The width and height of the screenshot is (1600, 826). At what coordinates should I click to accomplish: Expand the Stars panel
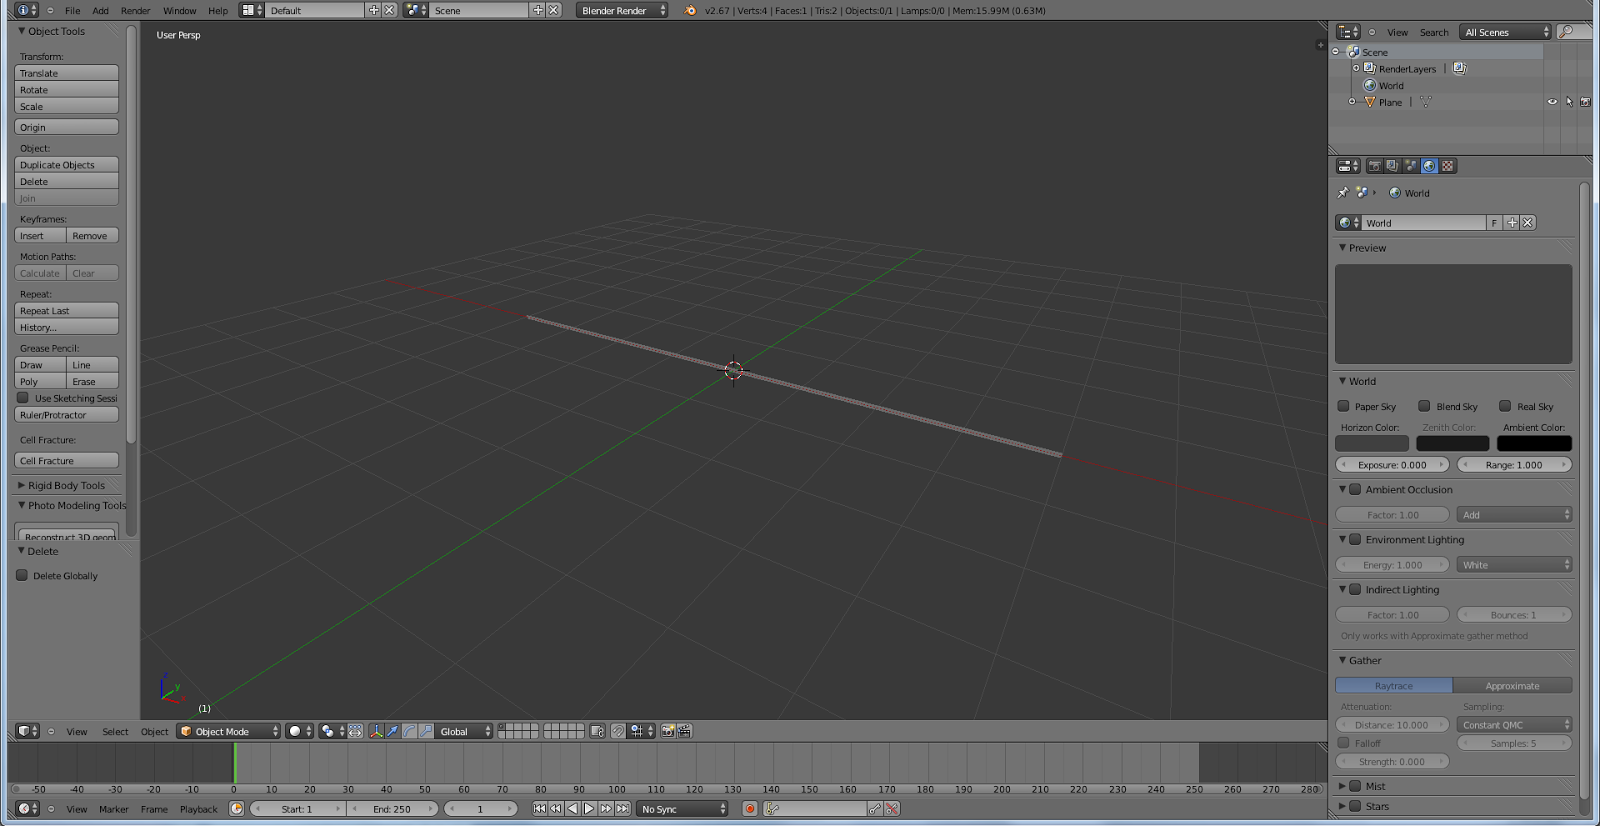point(1342,806)
